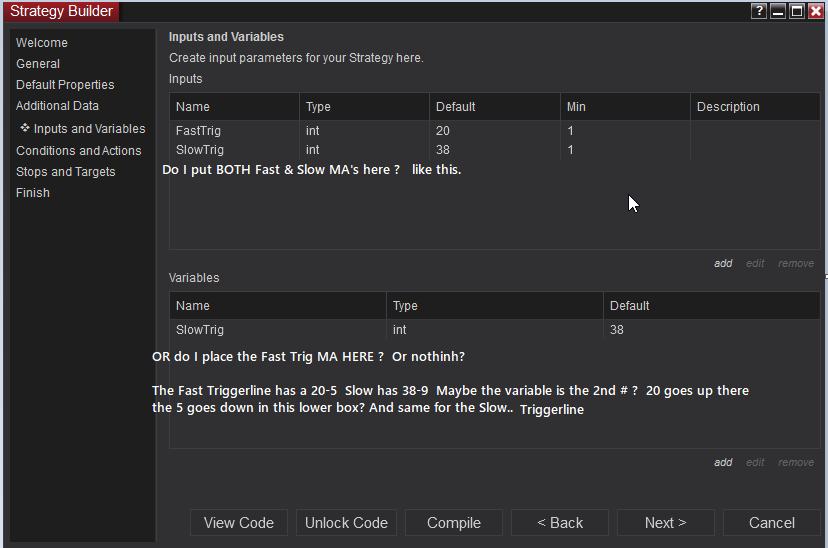Compile the strategy
The image size is (828, 548).
click(454, 523)
